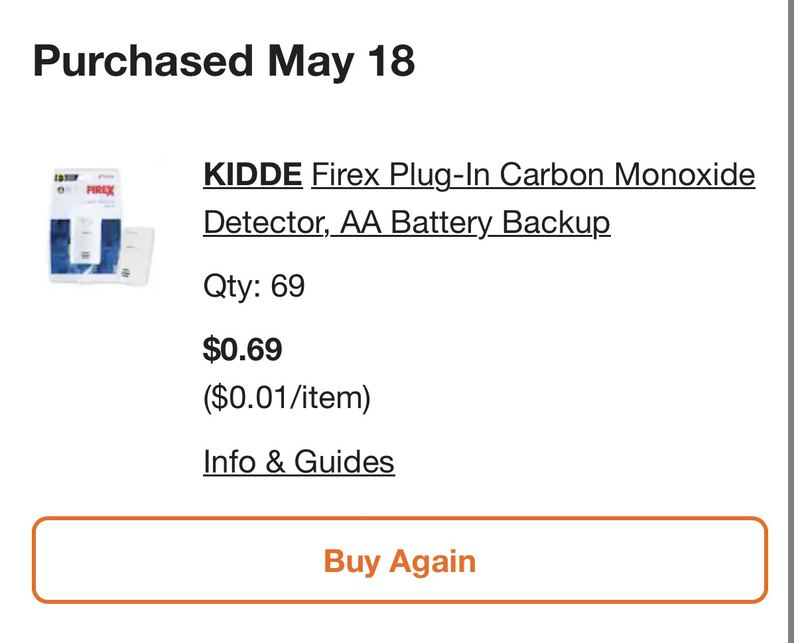Open the Info & Guides link
Viewport: 800px width, 643px height.
(298, 462)
